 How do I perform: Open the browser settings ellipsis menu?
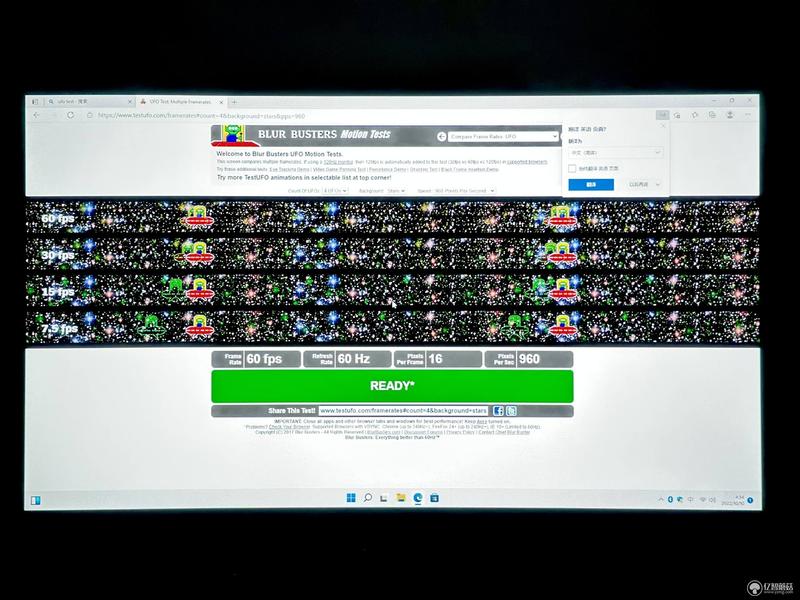747,115
